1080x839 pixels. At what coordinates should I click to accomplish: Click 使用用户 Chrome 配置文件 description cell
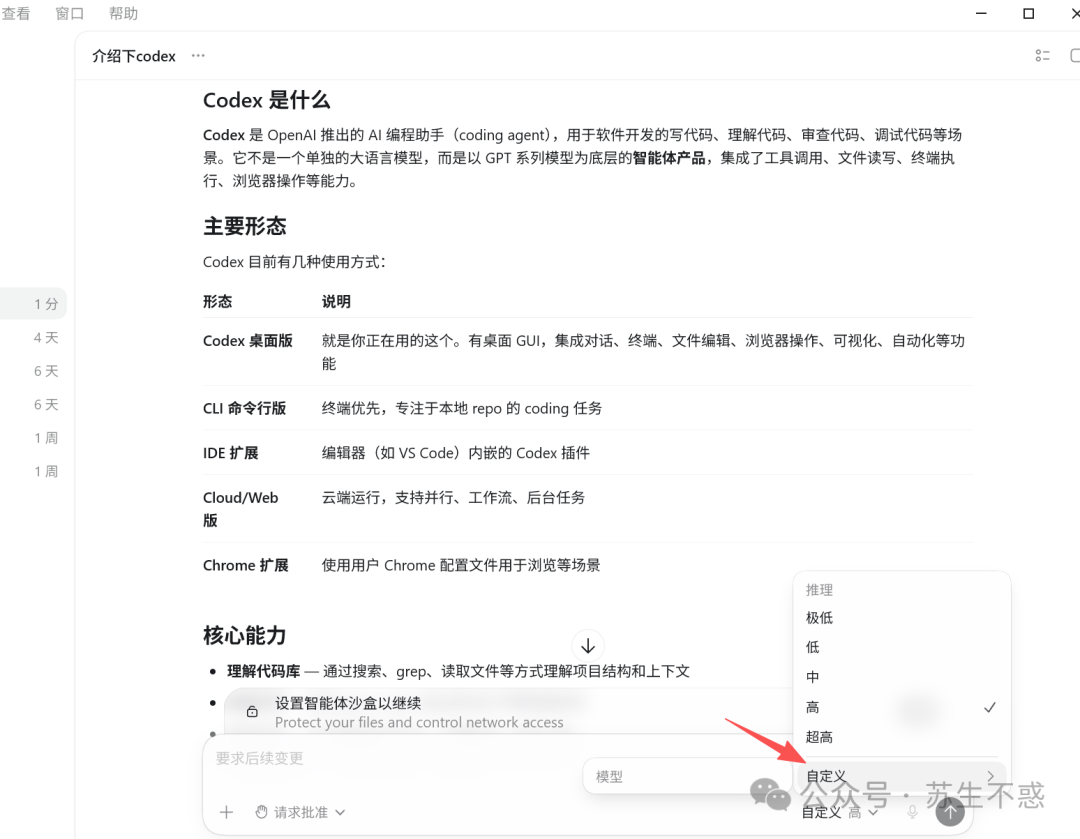point(461,565)
